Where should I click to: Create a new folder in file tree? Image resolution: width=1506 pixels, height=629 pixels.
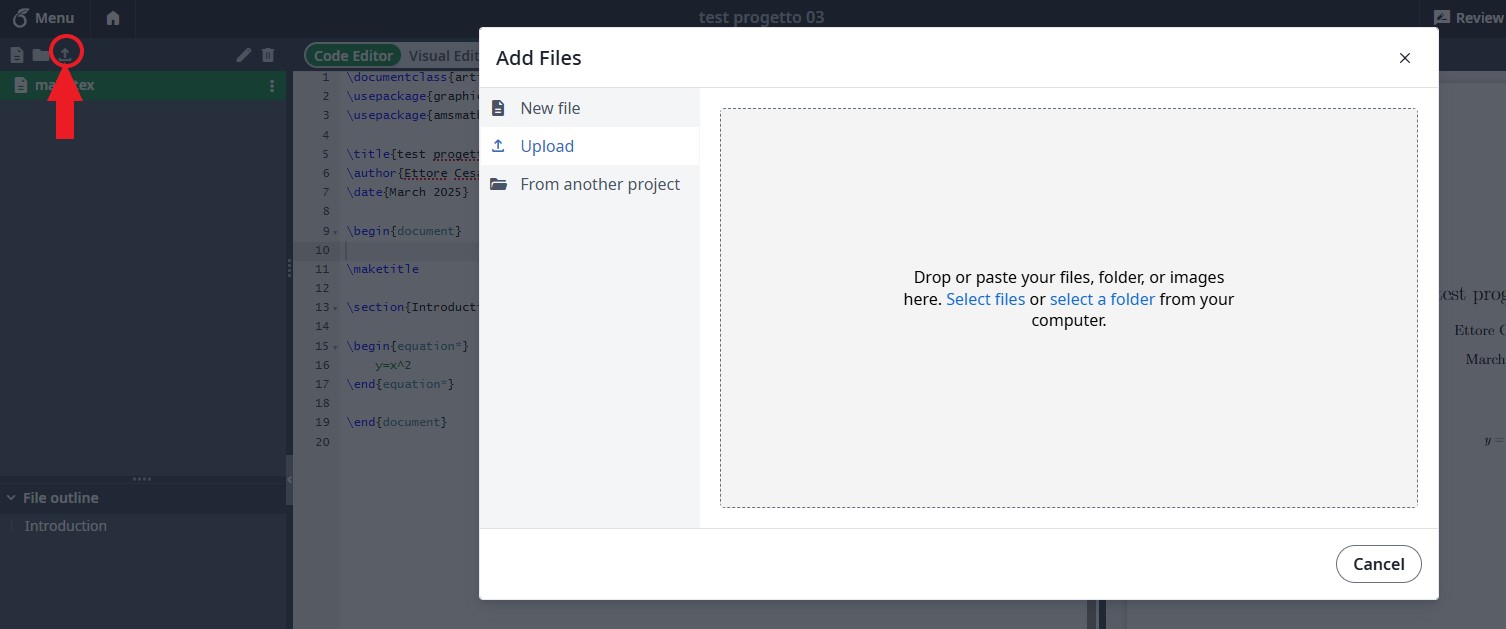pos(40,55)
